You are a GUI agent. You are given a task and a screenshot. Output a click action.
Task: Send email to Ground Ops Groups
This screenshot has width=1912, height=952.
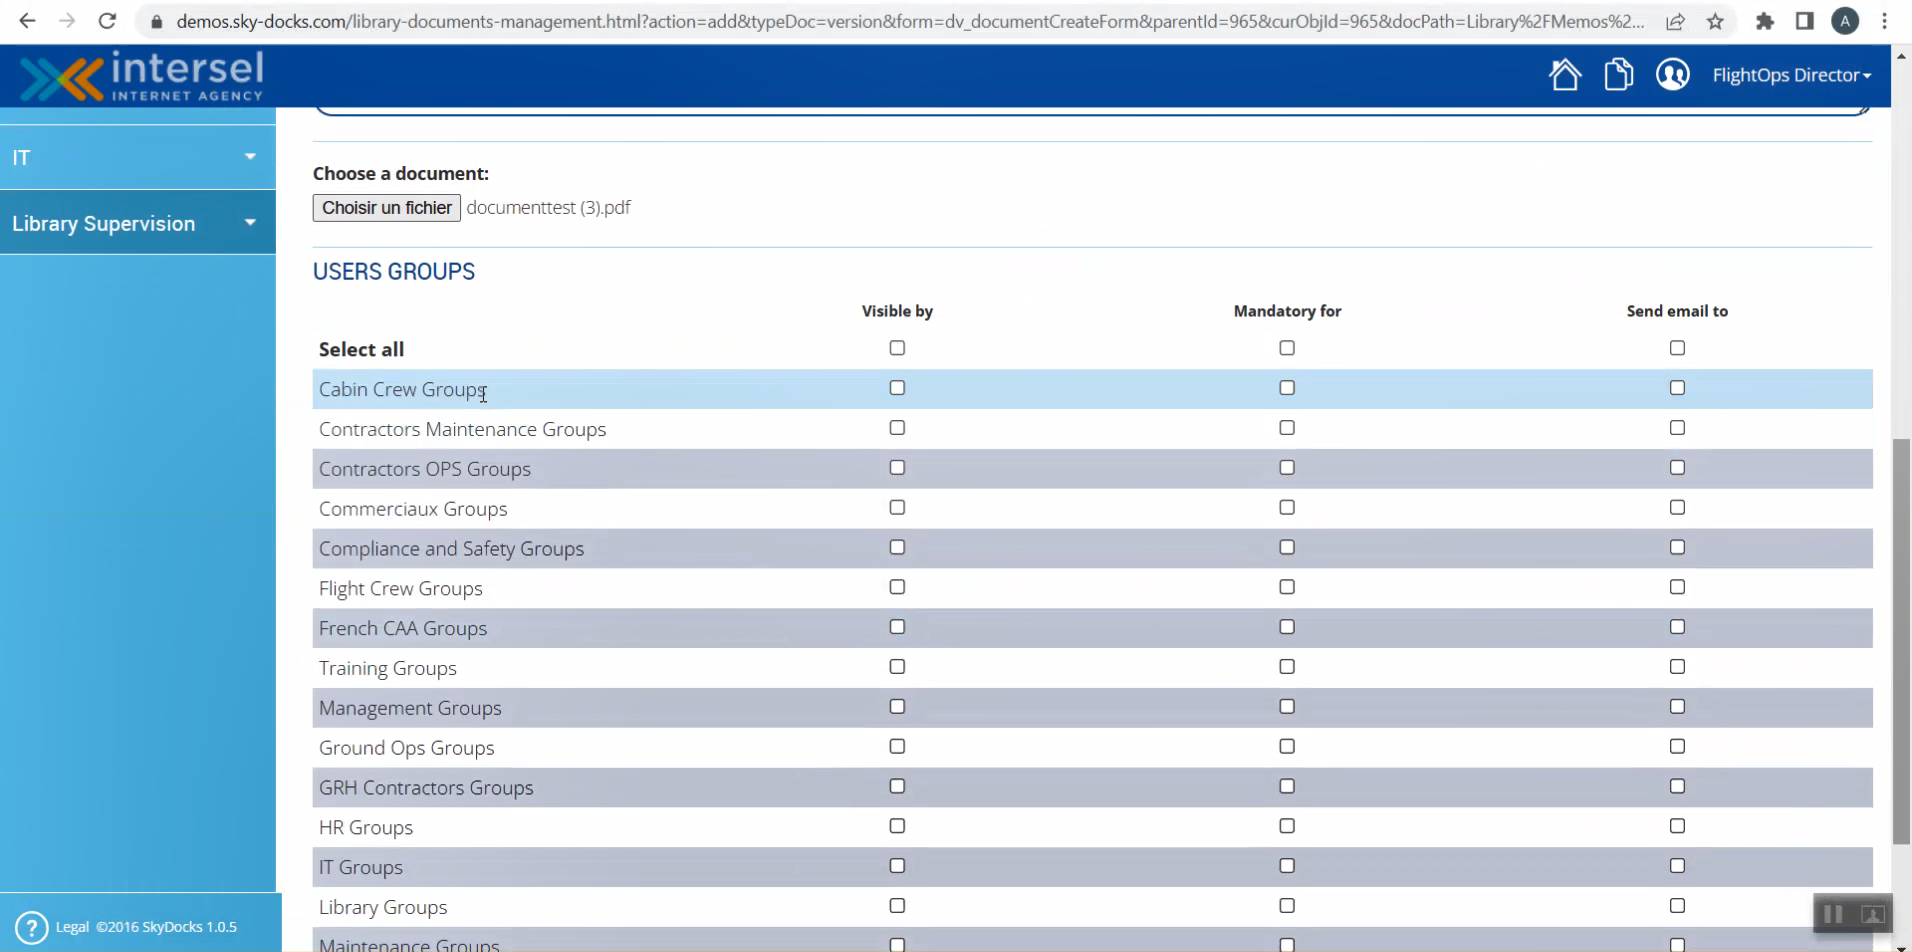[1677, 747]
